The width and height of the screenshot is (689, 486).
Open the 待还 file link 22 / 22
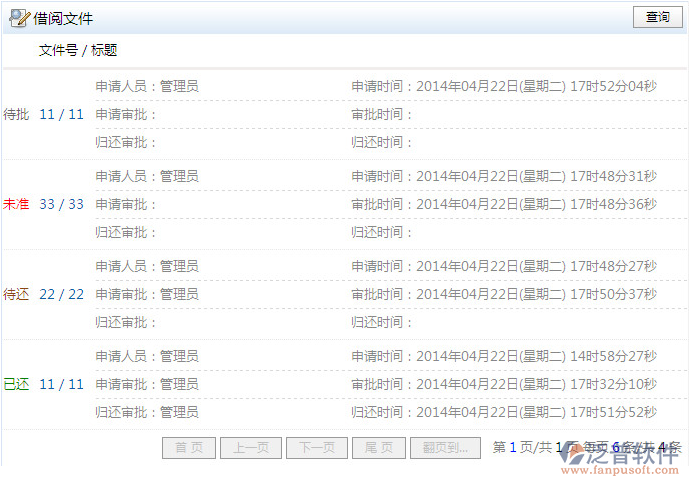pyautogui.click(x=62, y=294)
